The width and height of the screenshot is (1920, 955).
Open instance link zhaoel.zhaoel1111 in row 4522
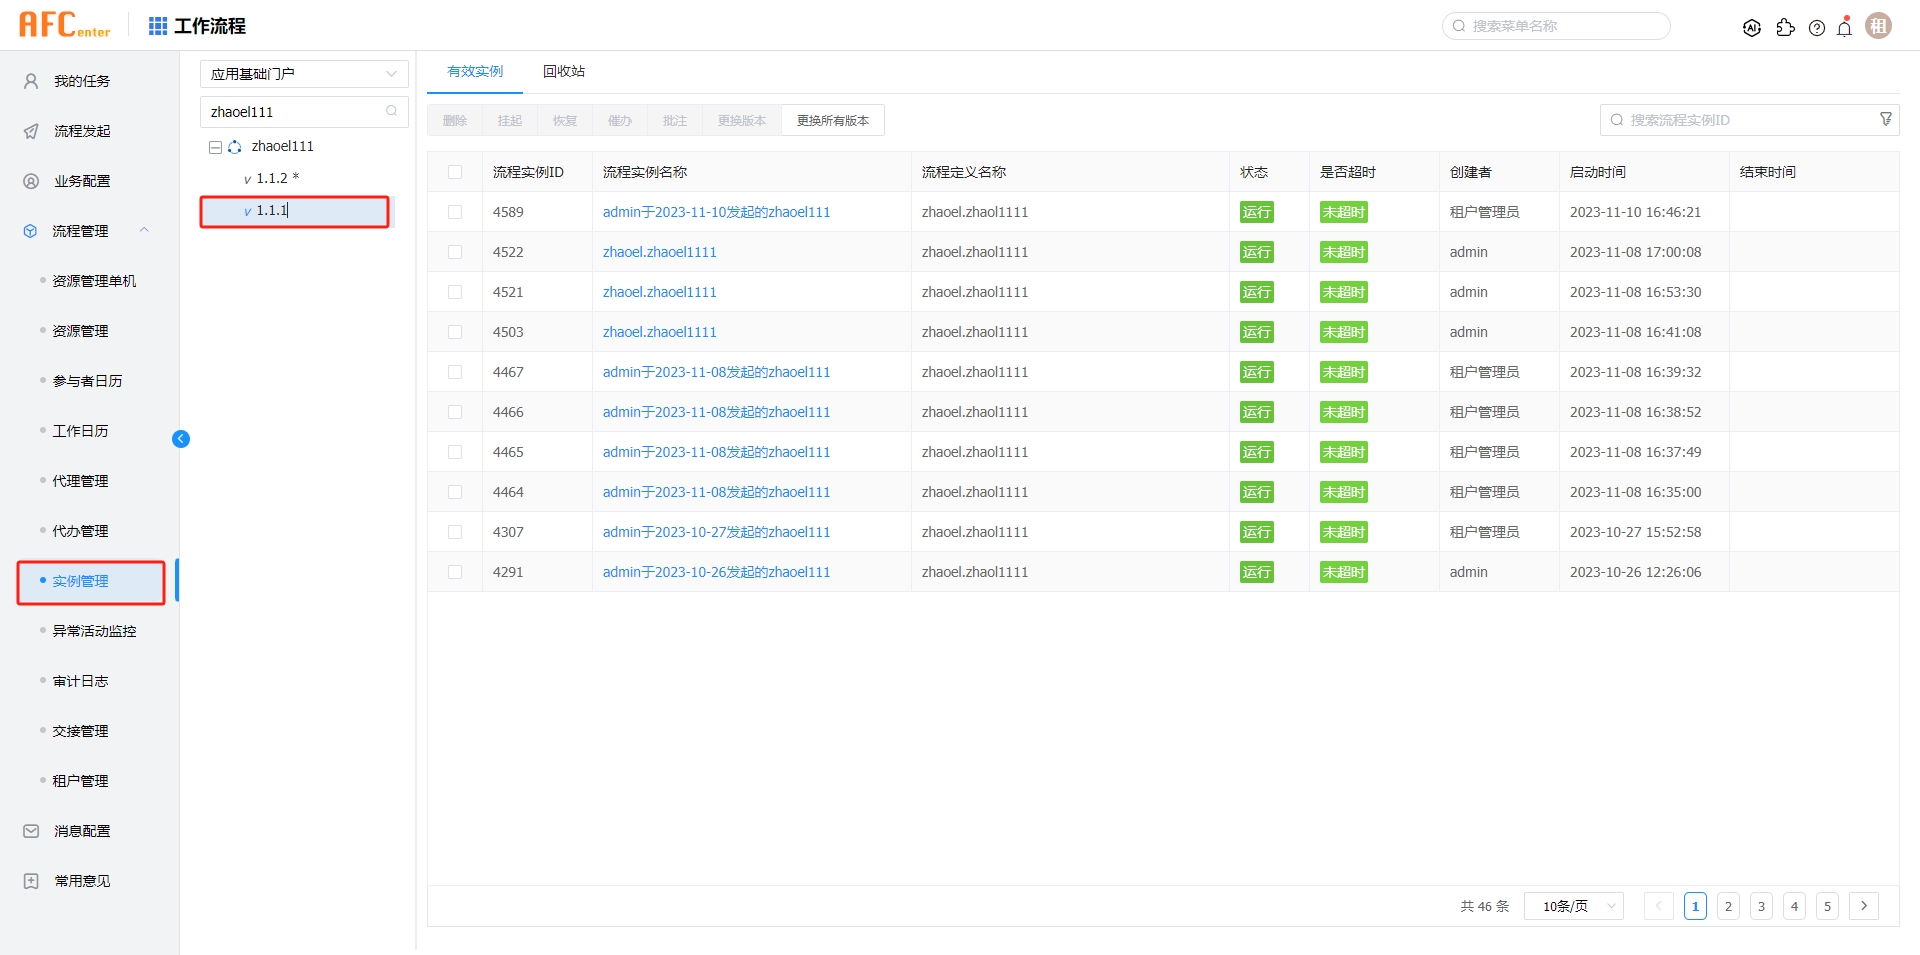click(659, 251)
